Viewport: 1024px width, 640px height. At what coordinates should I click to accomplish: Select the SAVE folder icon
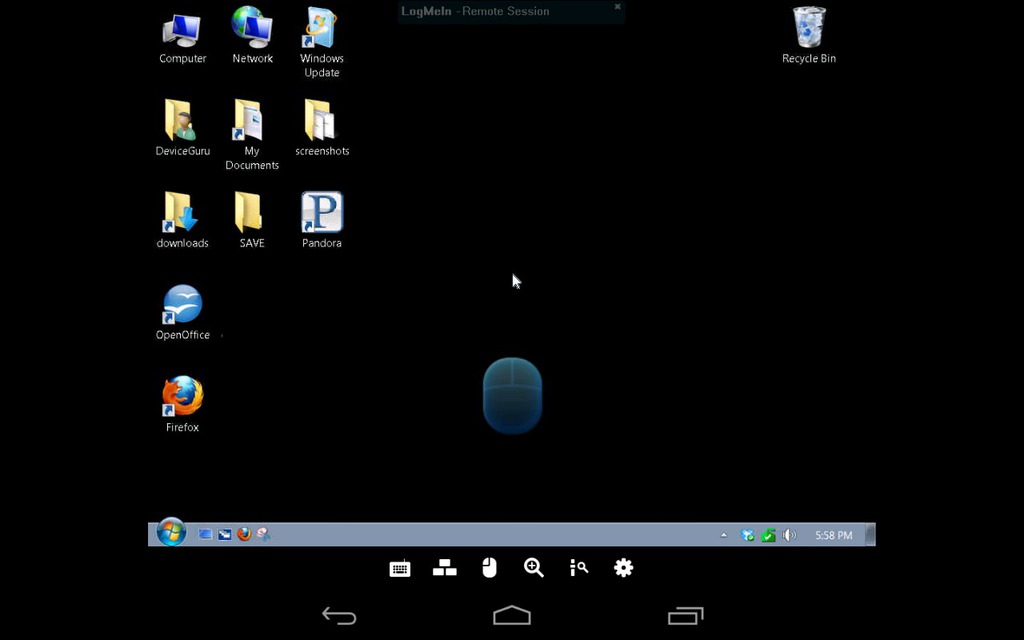click(x=251, y=220)
